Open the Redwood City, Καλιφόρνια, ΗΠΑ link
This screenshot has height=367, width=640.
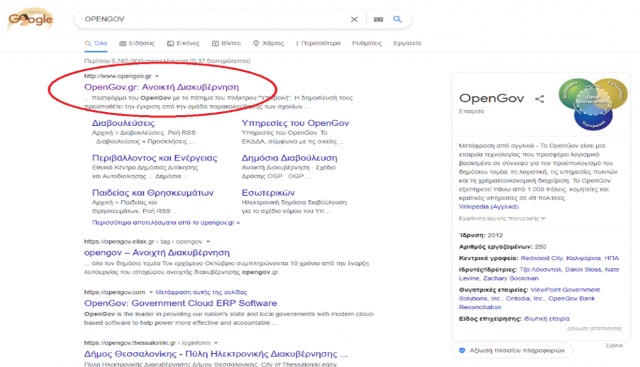569,258
